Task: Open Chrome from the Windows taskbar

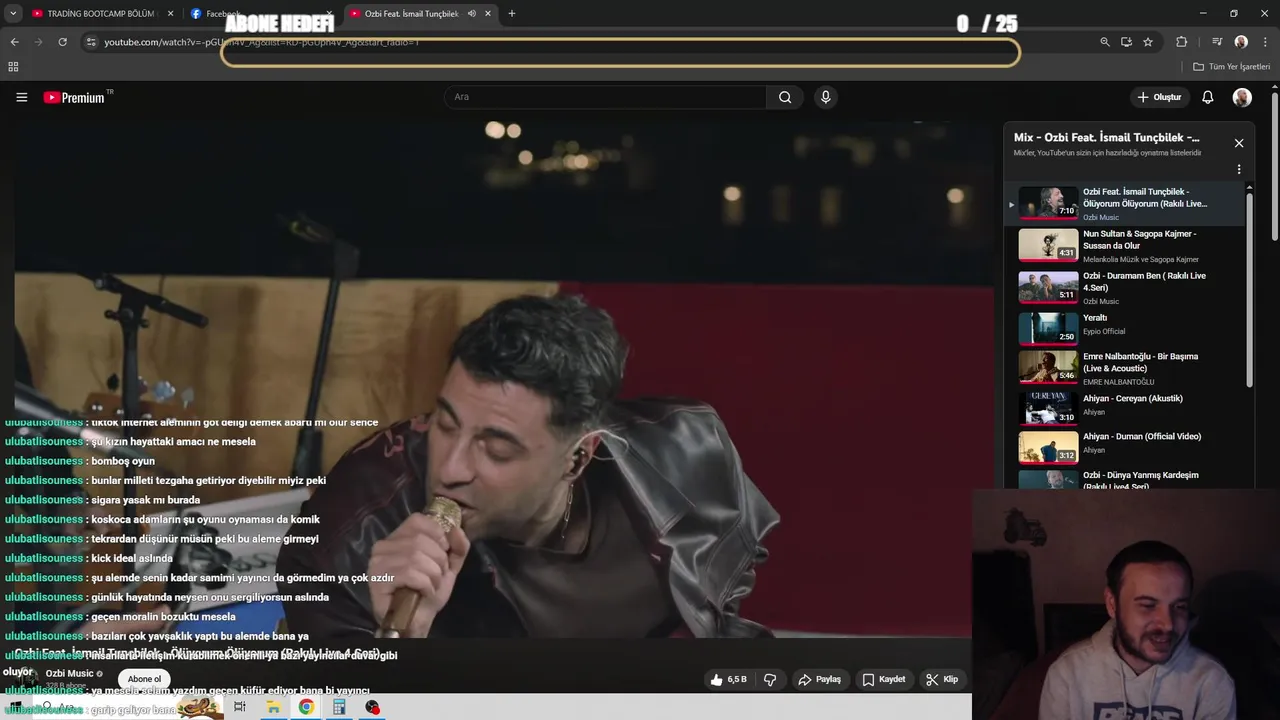Action: [306, 707]
